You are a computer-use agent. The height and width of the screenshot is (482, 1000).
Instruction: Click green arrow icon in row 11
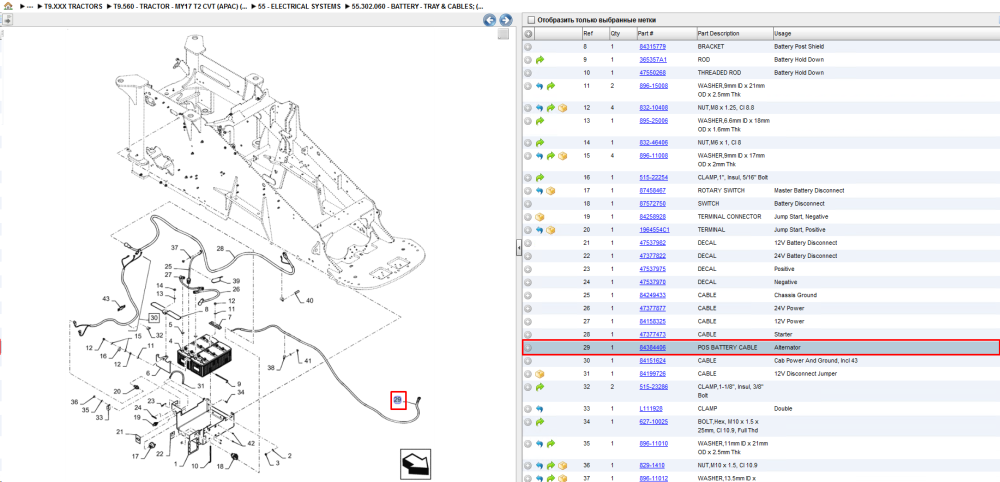[x=551, y=85]
